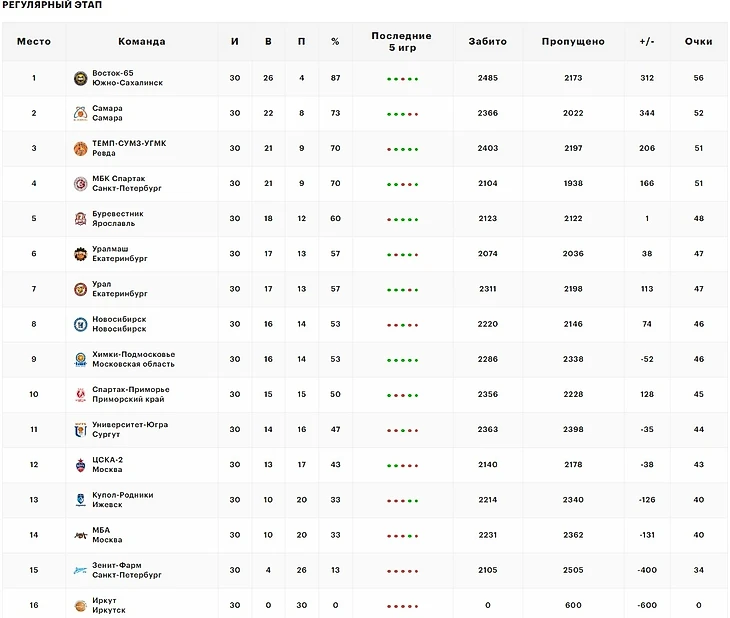This screenshot has height=618, width=730.
Task: Open the Купол-Родники Ижевск team link
Action: (123, 500)
